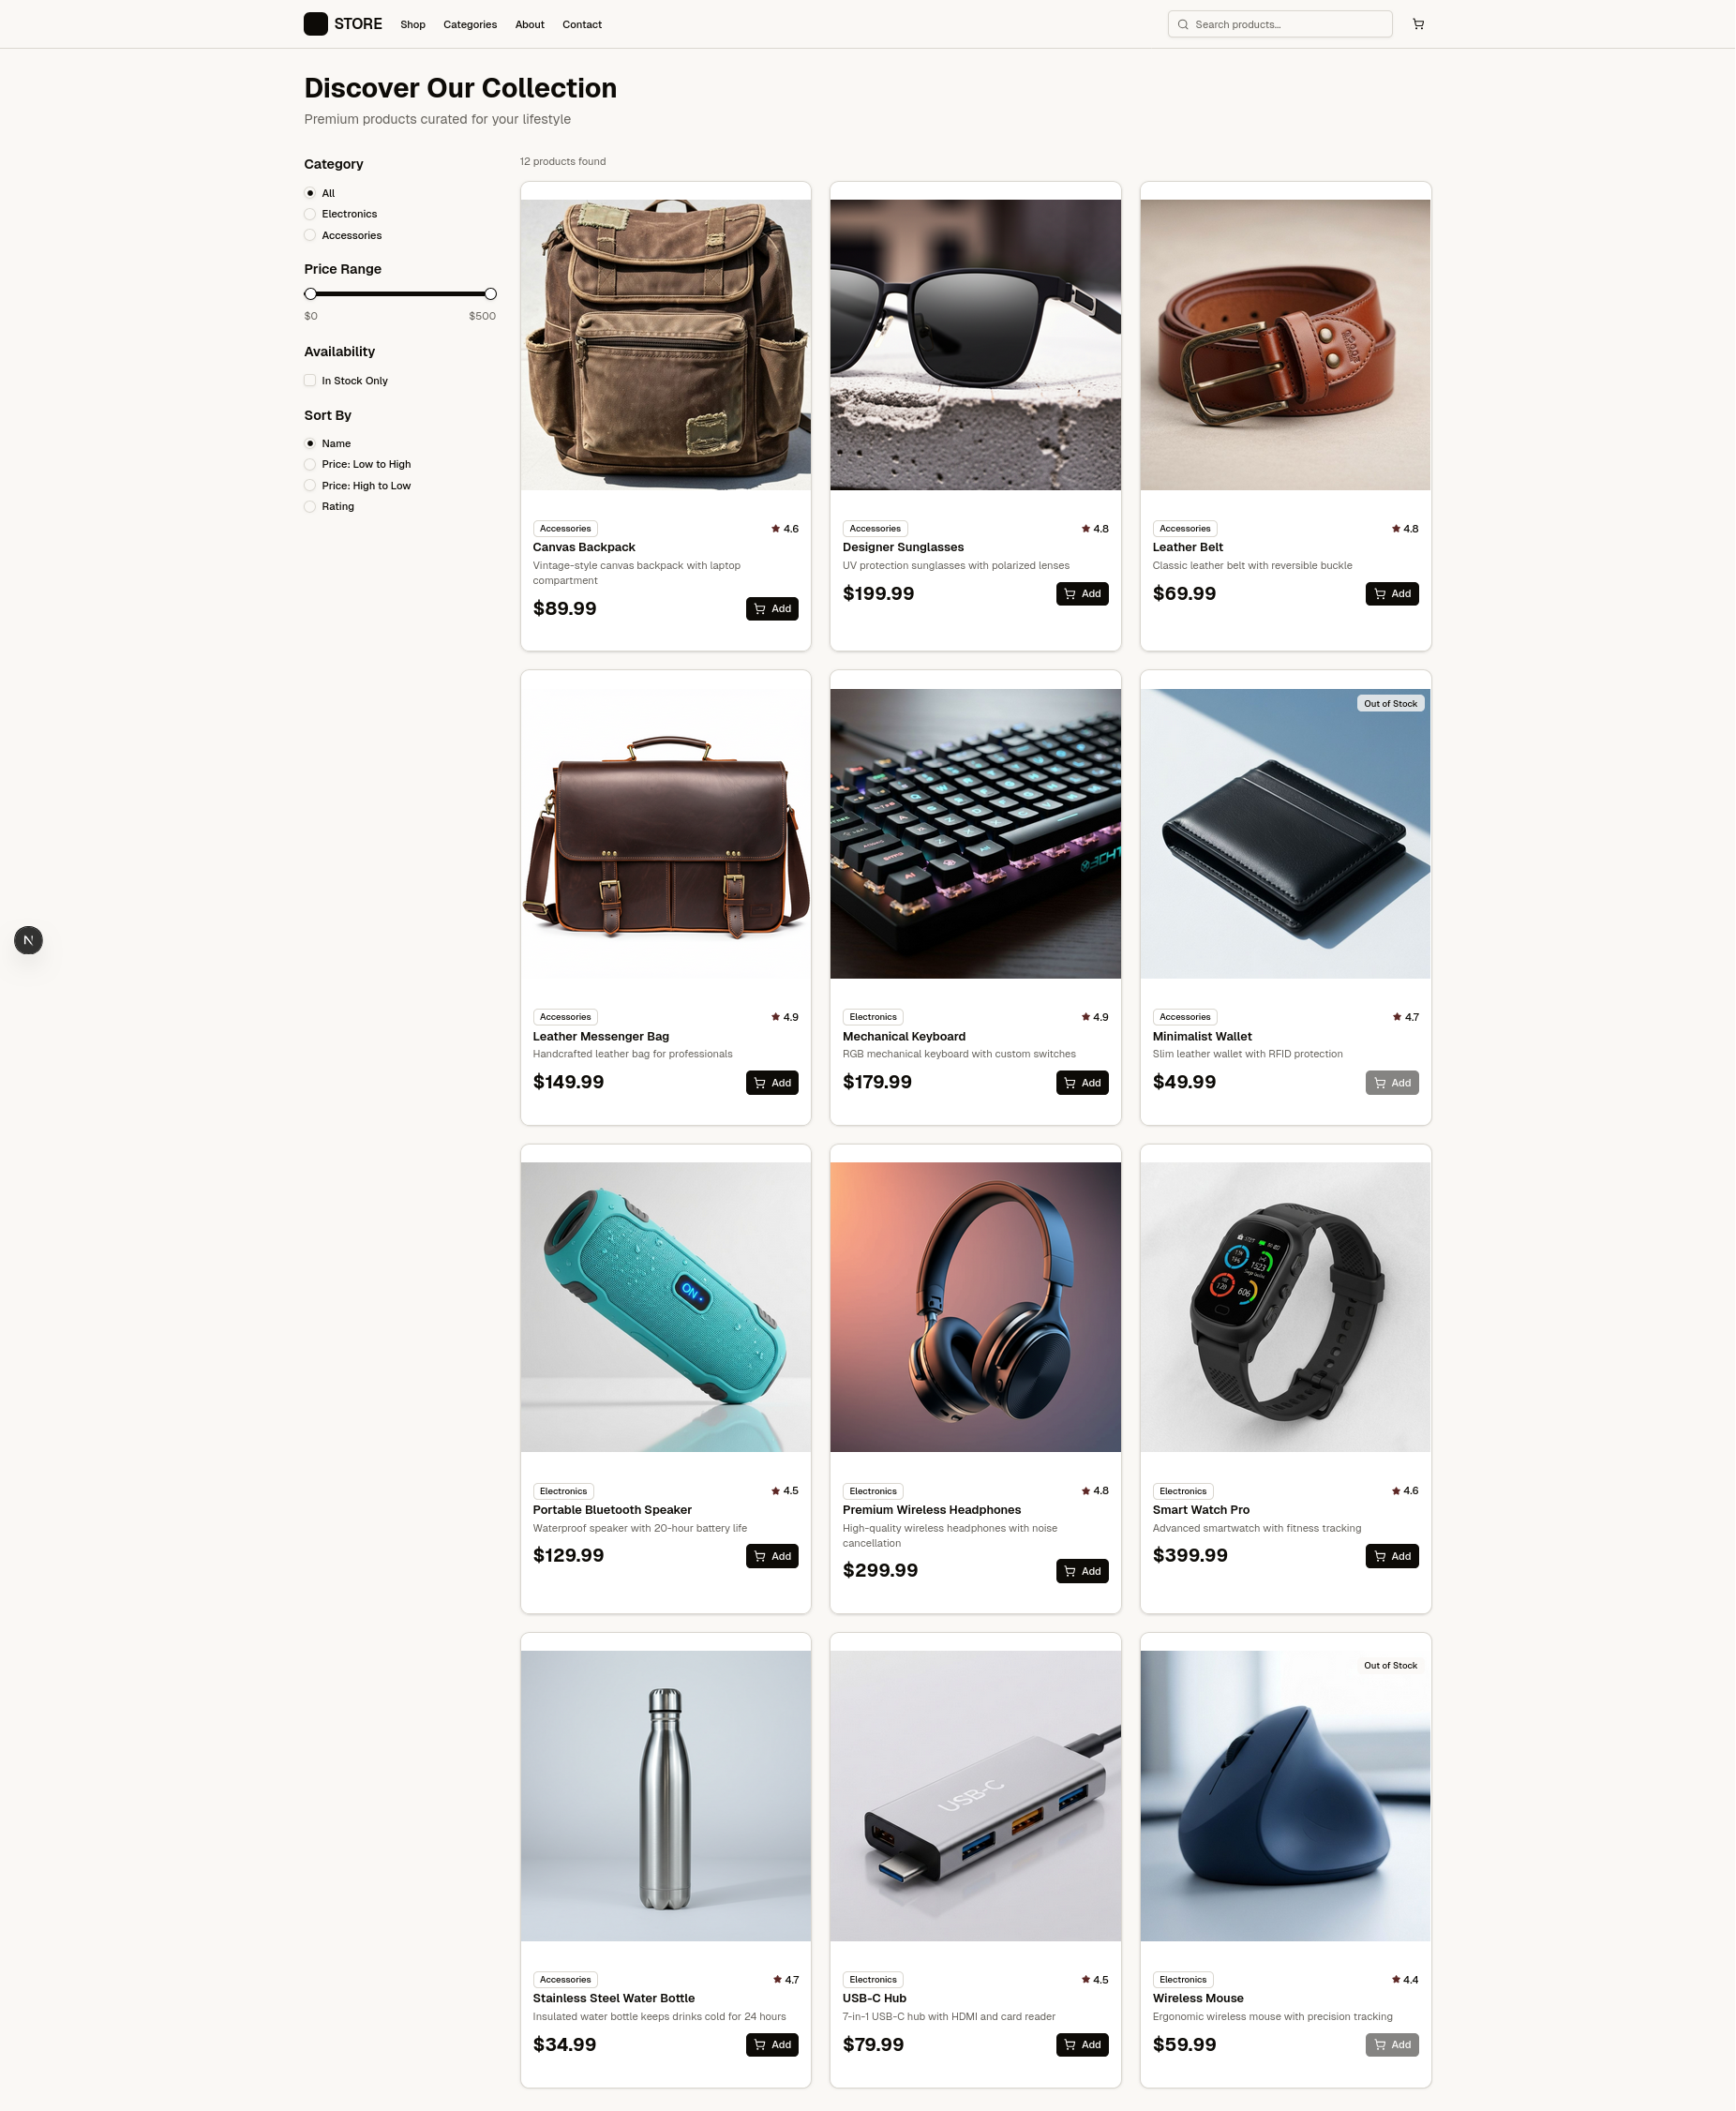
Task: Enable the In Stock Only checkbox
Action: (310, 380)
